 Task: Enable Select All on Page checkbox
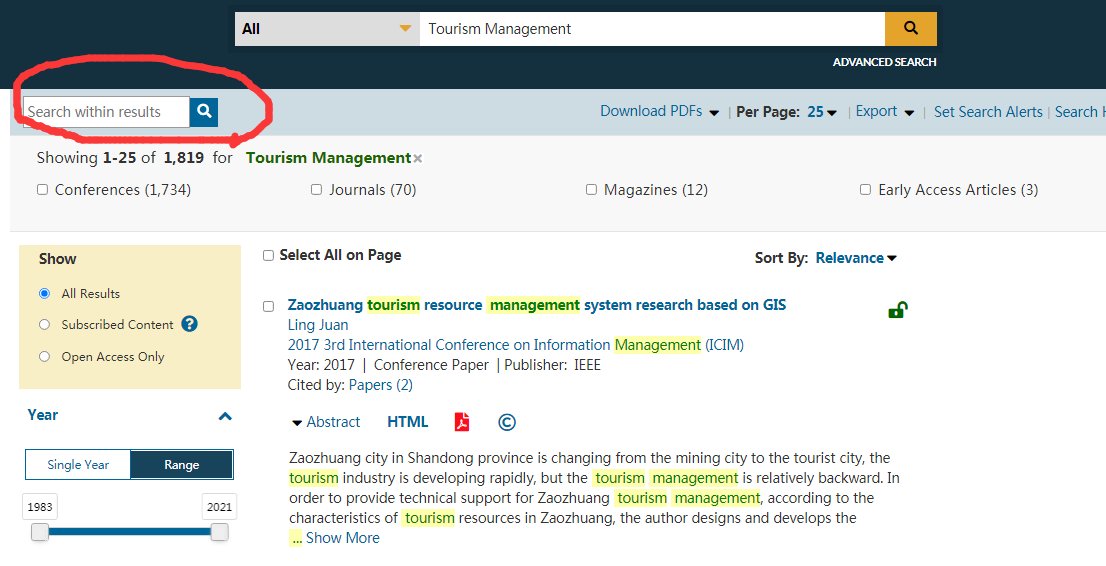coord(268,256)
